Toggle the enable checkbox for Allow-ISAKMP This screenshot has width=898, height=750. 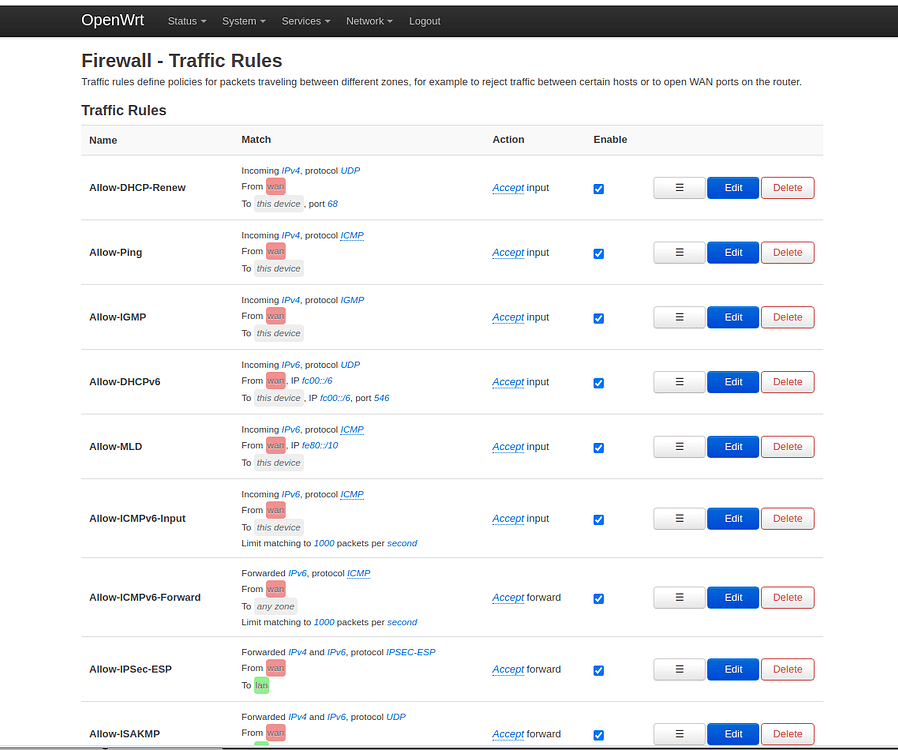point(598,734)
